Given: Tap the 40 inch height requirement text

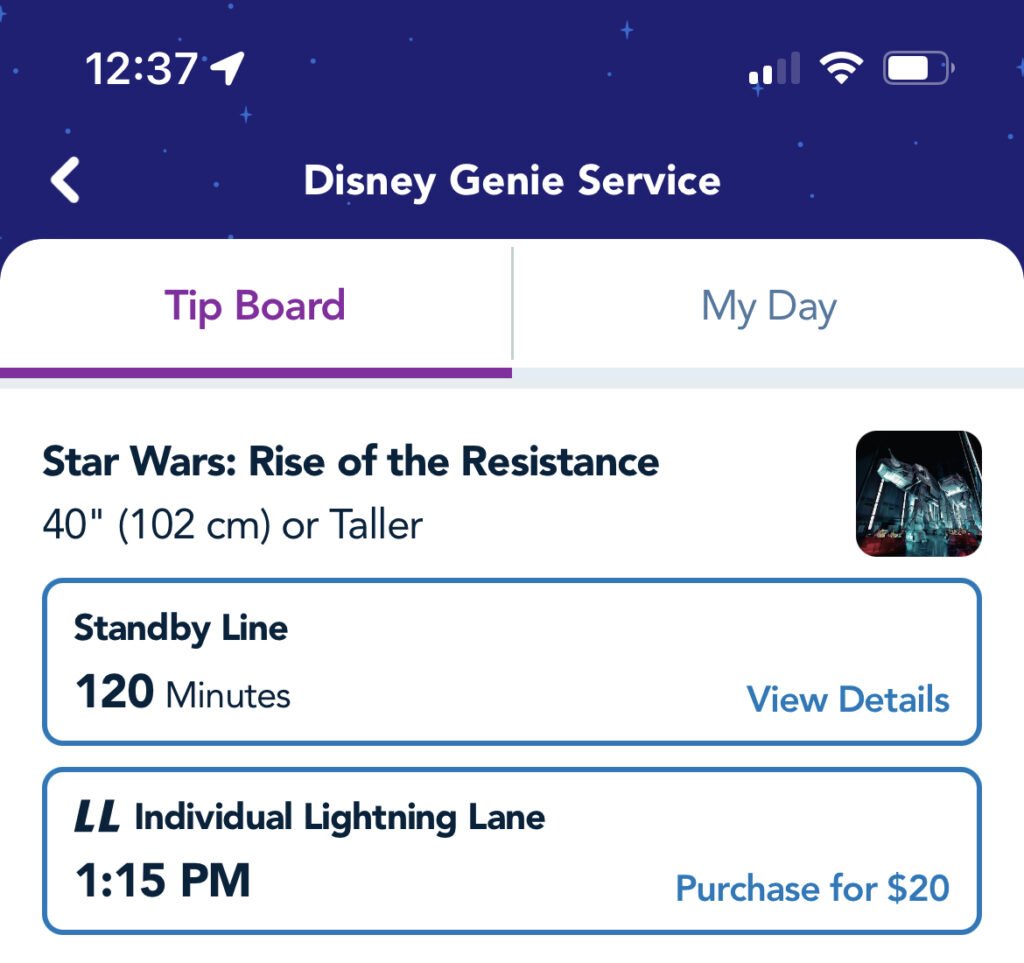Looking at the screenshot, I should tap(232, 524).
